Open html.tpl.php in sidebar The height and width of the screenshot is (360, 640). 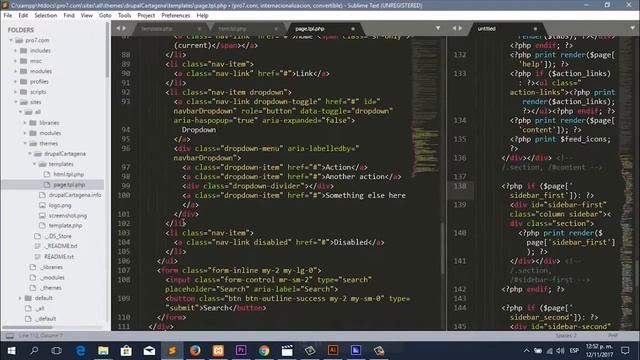tap(69, 174)
